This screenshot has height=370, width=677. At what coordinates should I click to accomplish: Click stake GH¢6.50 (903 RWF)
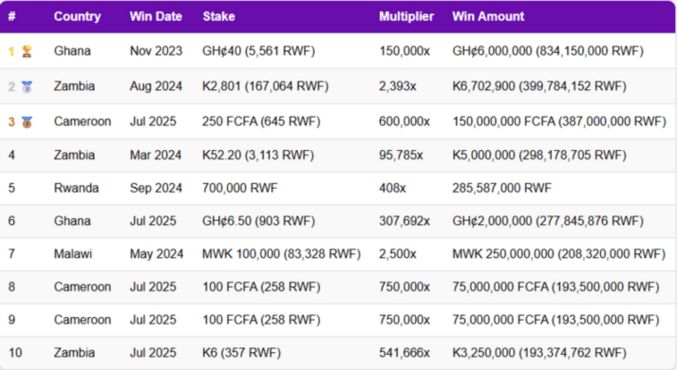[x=259, y=221]
